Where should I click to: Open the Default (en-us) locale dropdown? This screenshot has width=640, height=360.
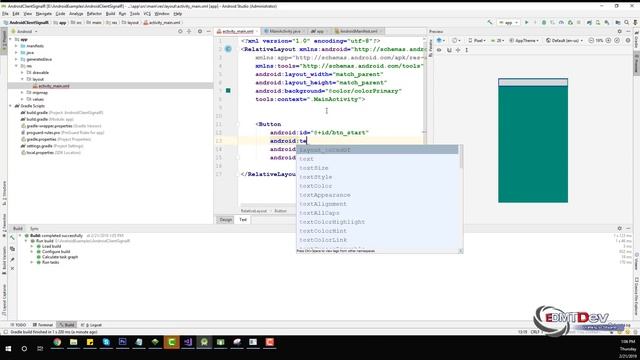pos(564,40)
